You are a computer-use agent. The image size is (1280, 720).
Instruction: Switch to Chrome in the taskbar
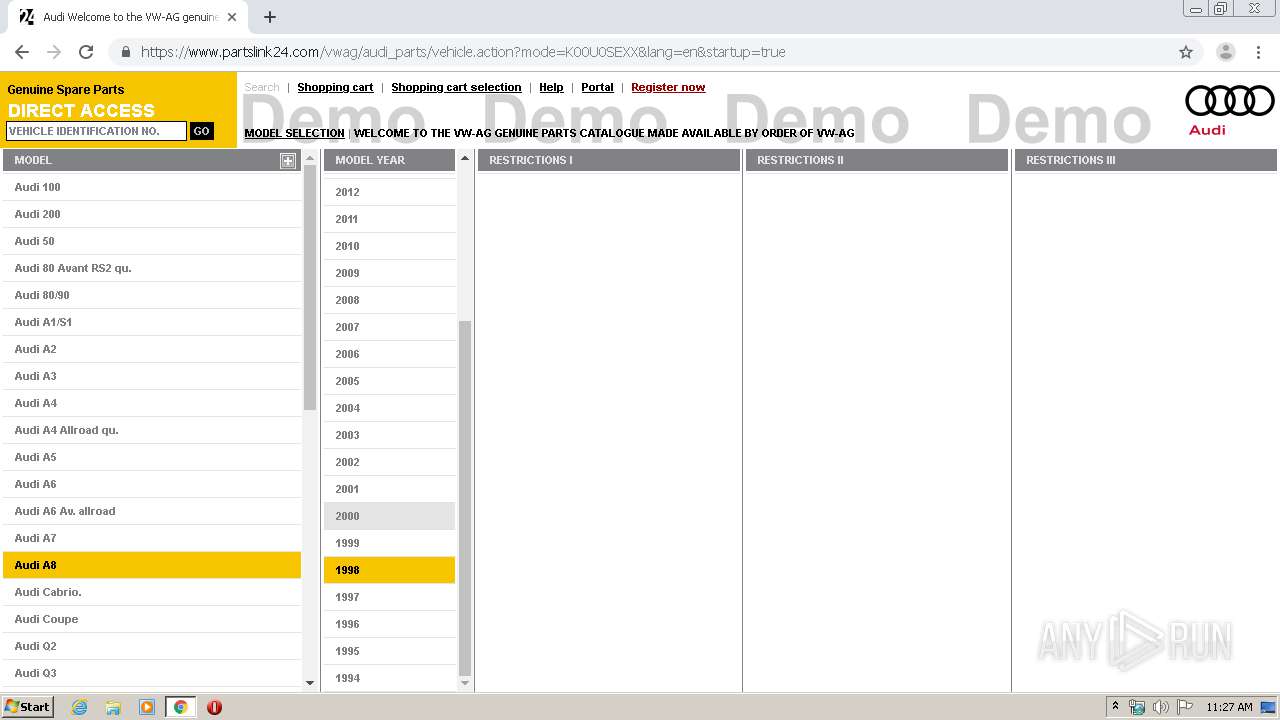180,707
